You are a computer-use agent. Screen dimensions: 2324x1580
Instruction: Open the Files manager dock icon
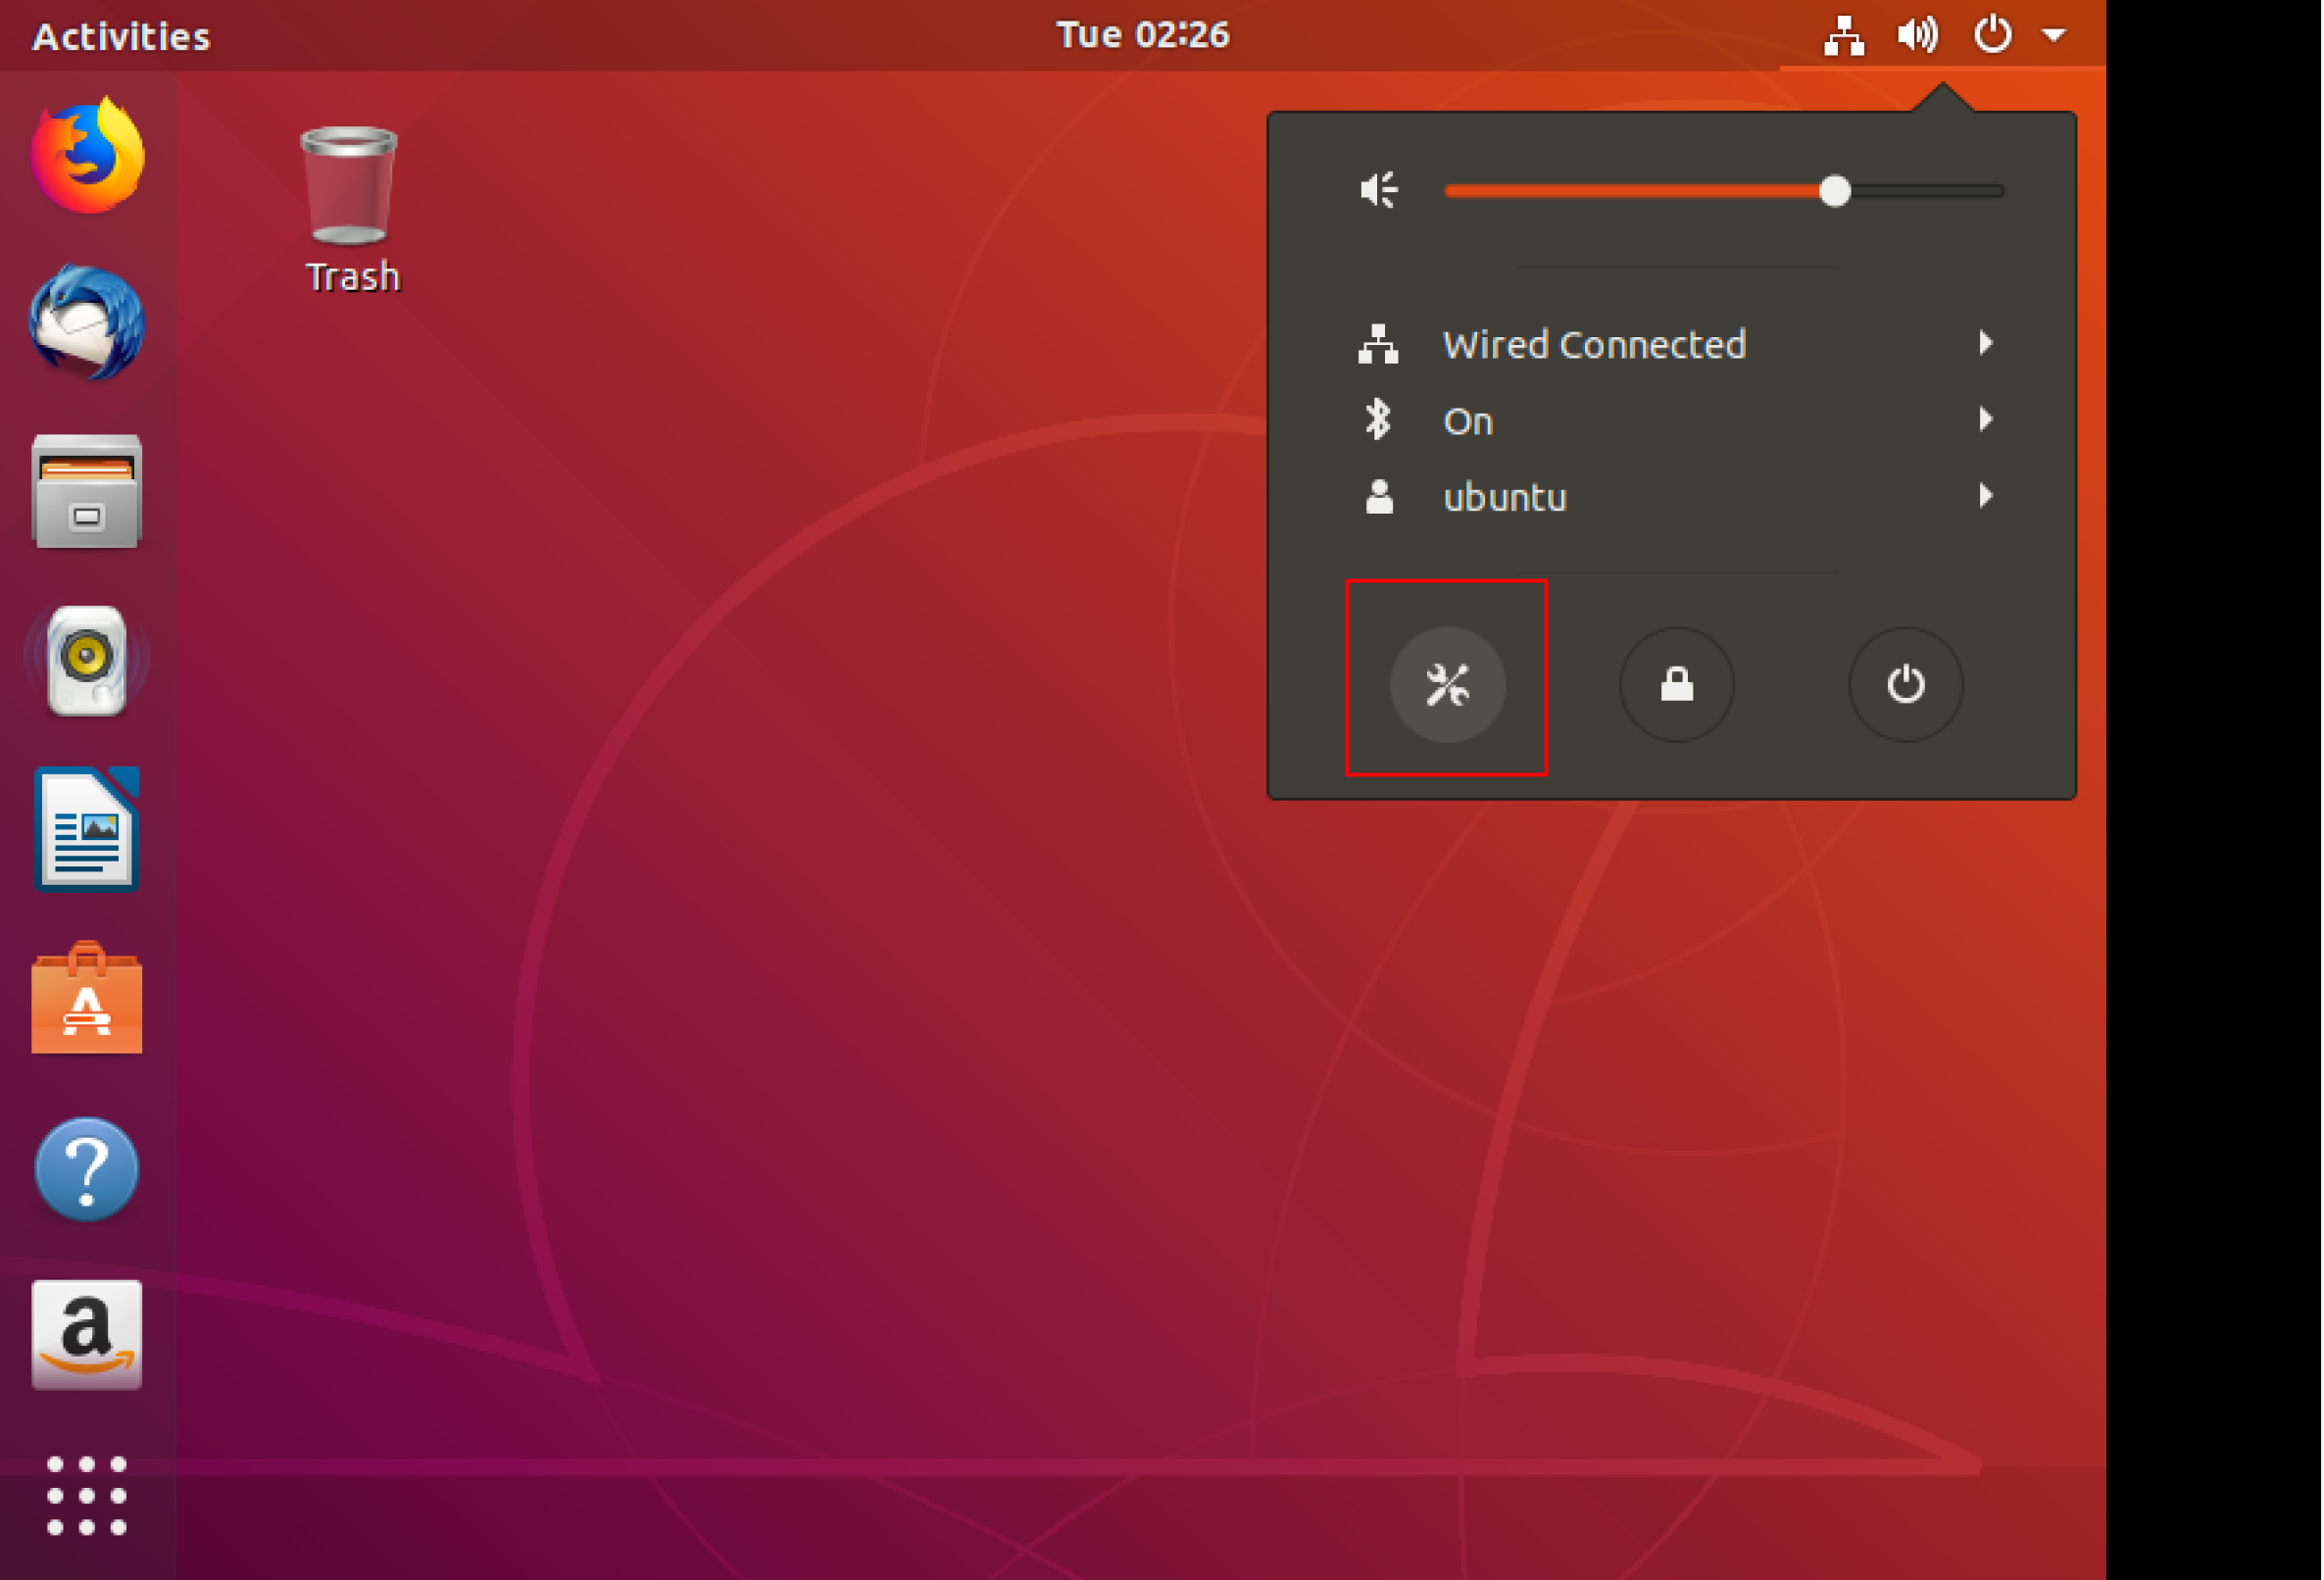(87, 492)
